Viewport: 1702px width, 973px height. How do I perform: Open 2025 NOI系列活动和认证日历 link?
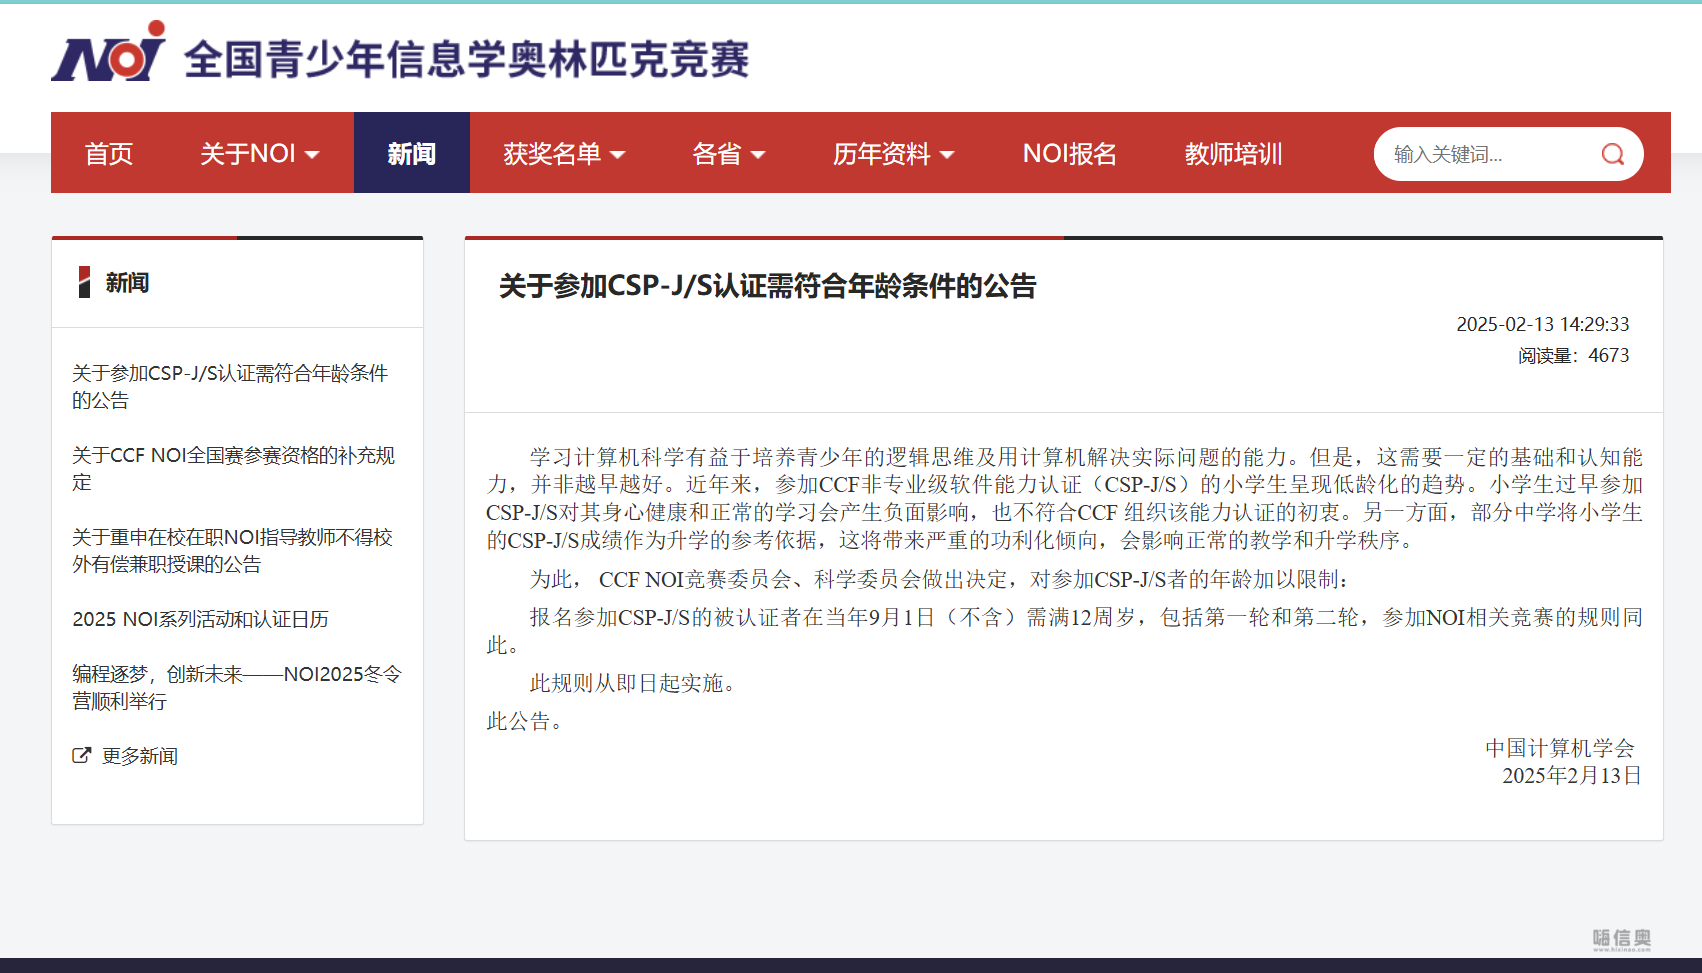(200, 619)
